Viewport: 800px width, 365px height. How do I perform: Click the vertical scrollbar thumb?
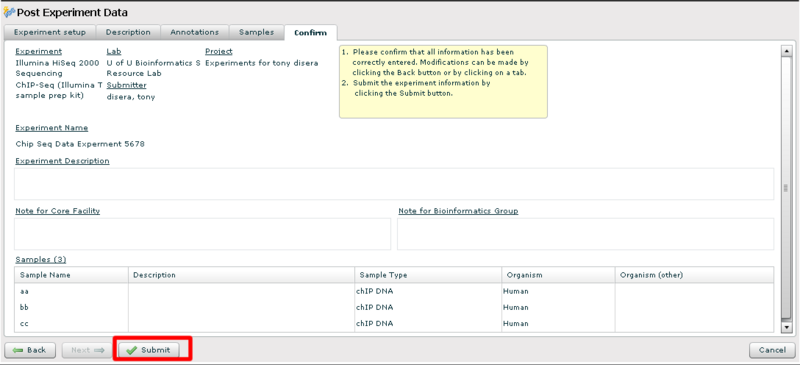pos(786,188)
